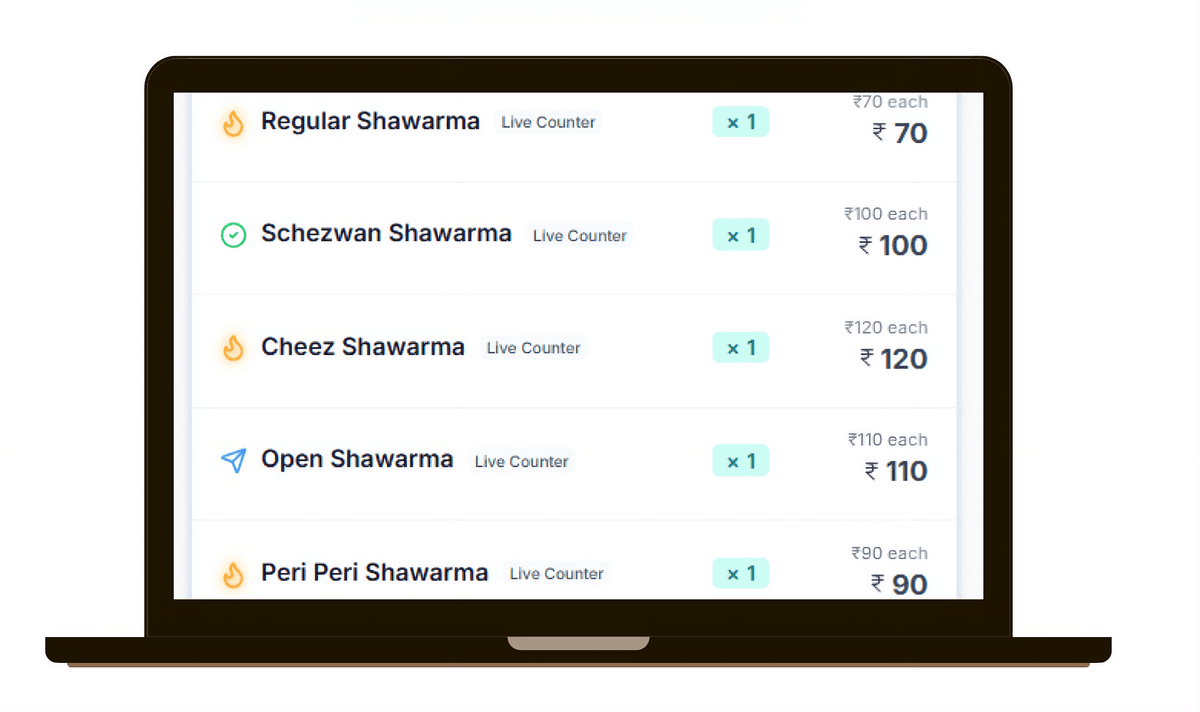Select the Open Shawarma item name
Image resolution: width=1200 pixels, height=712 pixels.
pyautogui.click(x=357, y=459)
